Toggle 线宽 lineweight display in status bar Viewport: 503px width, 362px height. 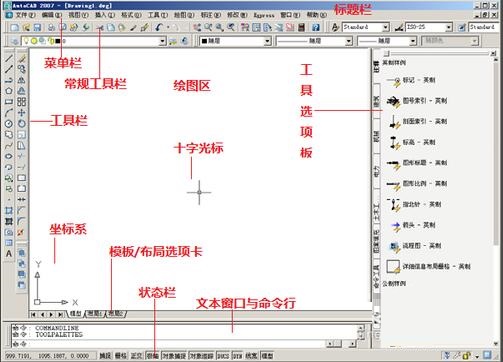[x=252, y=356]
